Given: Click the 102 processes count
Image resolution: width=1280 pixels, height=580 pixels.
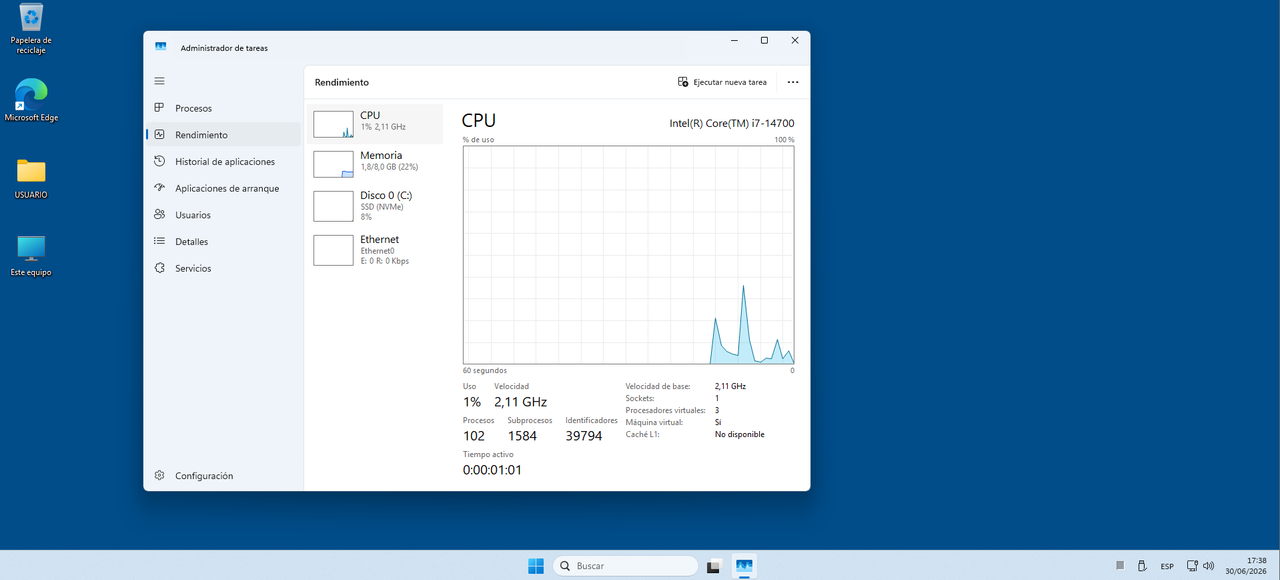Looking at the screenshot, I should (x=474, y=436).
